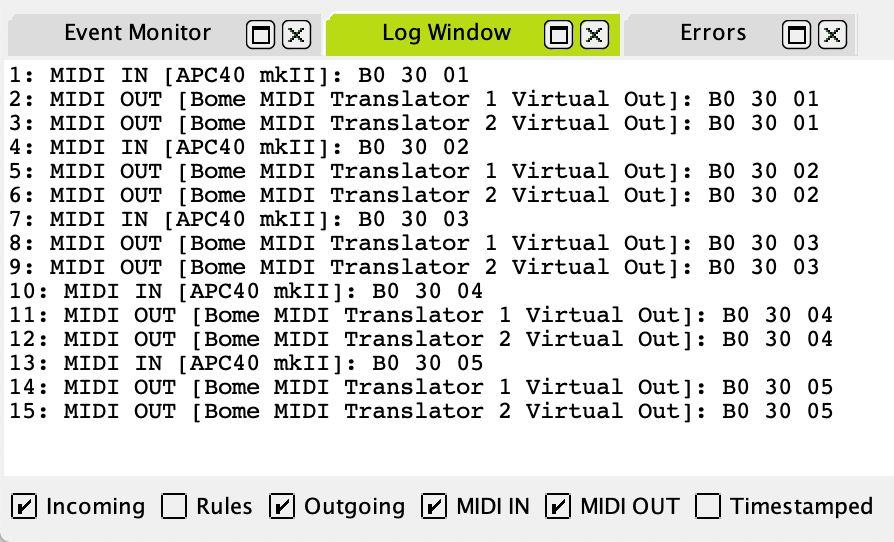Screen dimensions: 894x542
Task: Select log line 7: MIDI IN B0 30 03
Action: (239, 219)
